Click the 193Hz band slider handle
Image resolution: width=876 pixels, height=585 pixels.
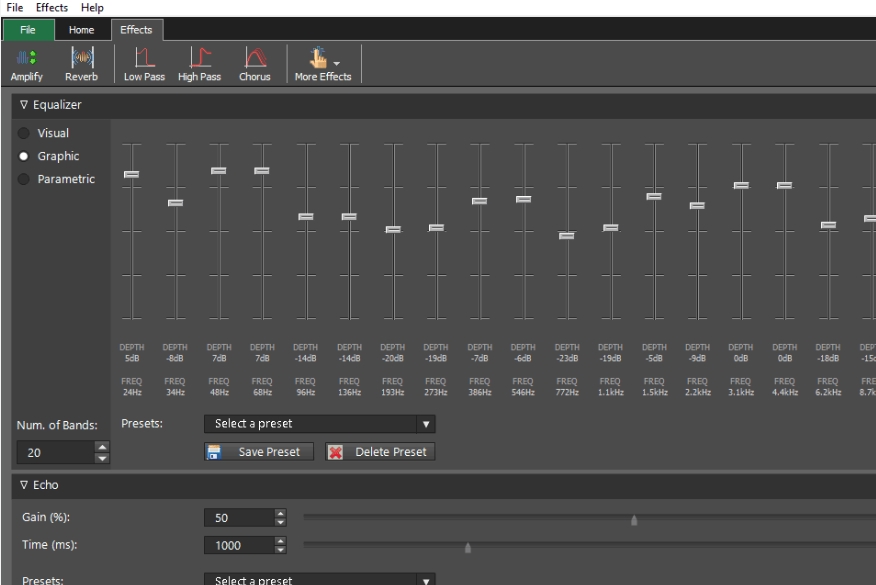[x=393, y=230]
